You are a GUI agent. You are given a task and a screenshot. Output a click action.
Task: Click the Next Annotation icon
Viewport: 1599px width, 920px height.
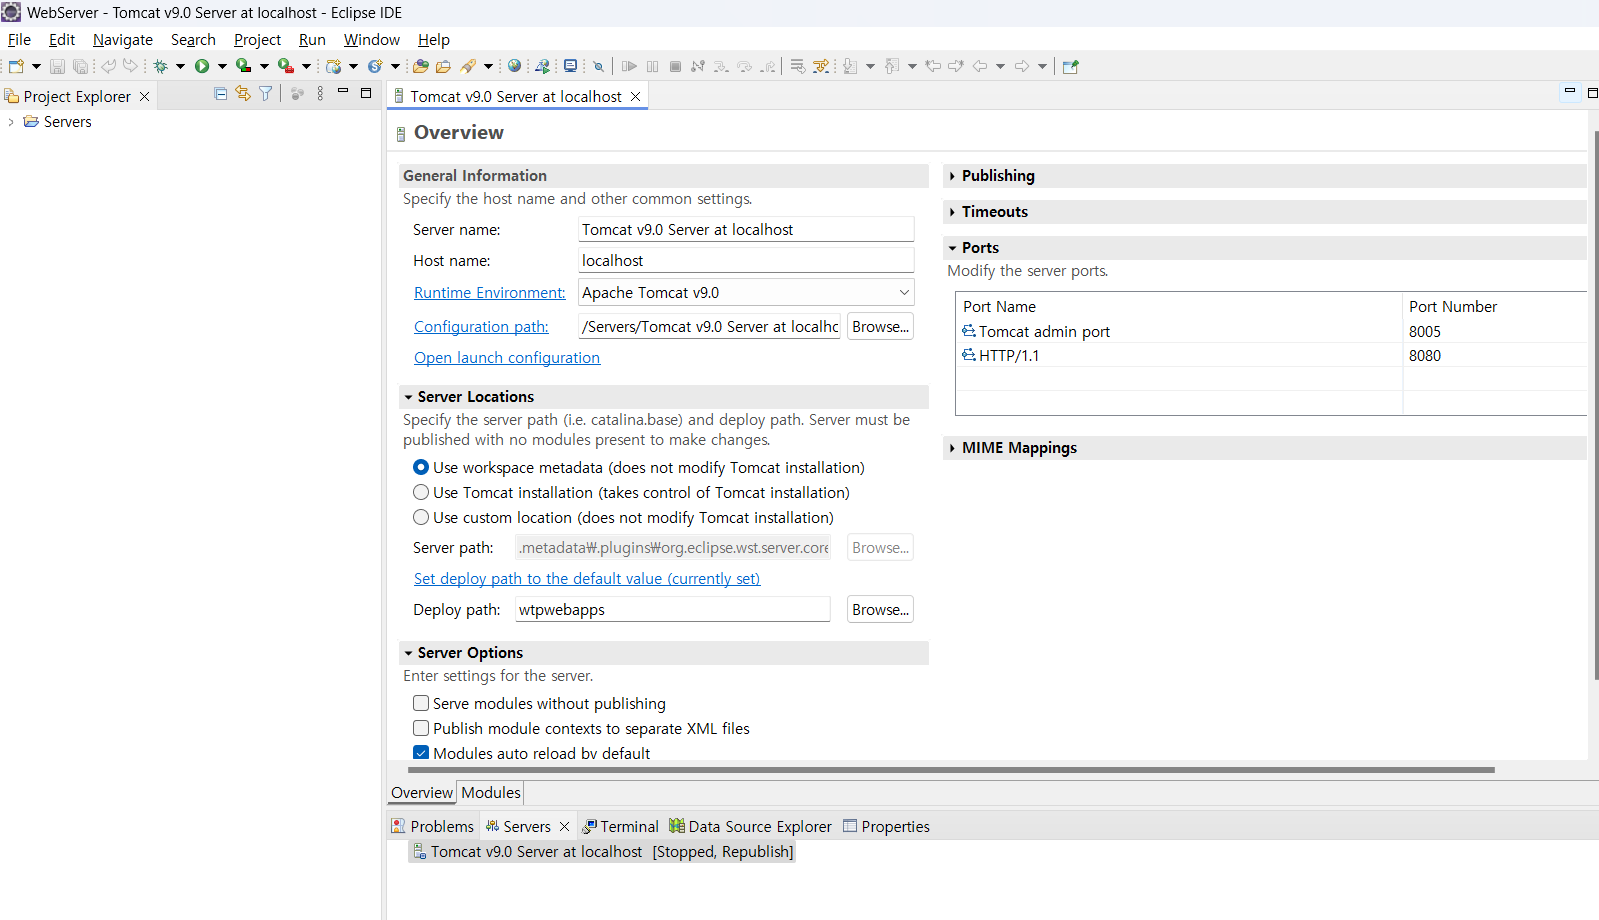coord(850,66)
